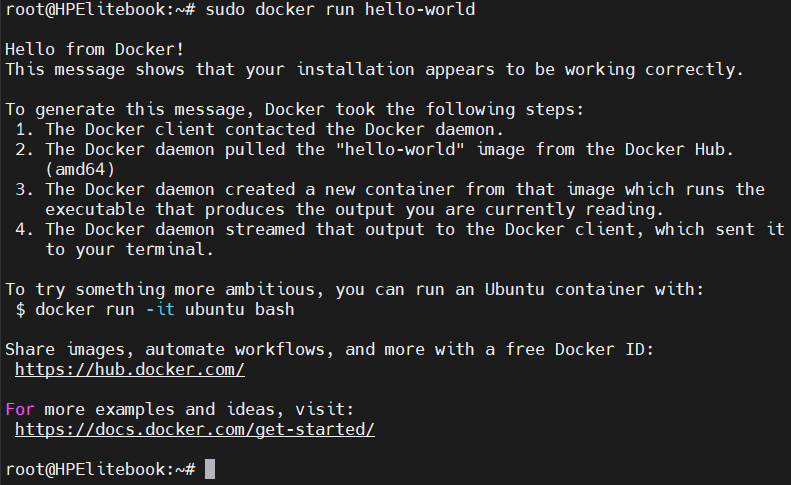The image size is (791, 485).
Task: Click the '$' sign before docker run
Action: click(20, 309)
